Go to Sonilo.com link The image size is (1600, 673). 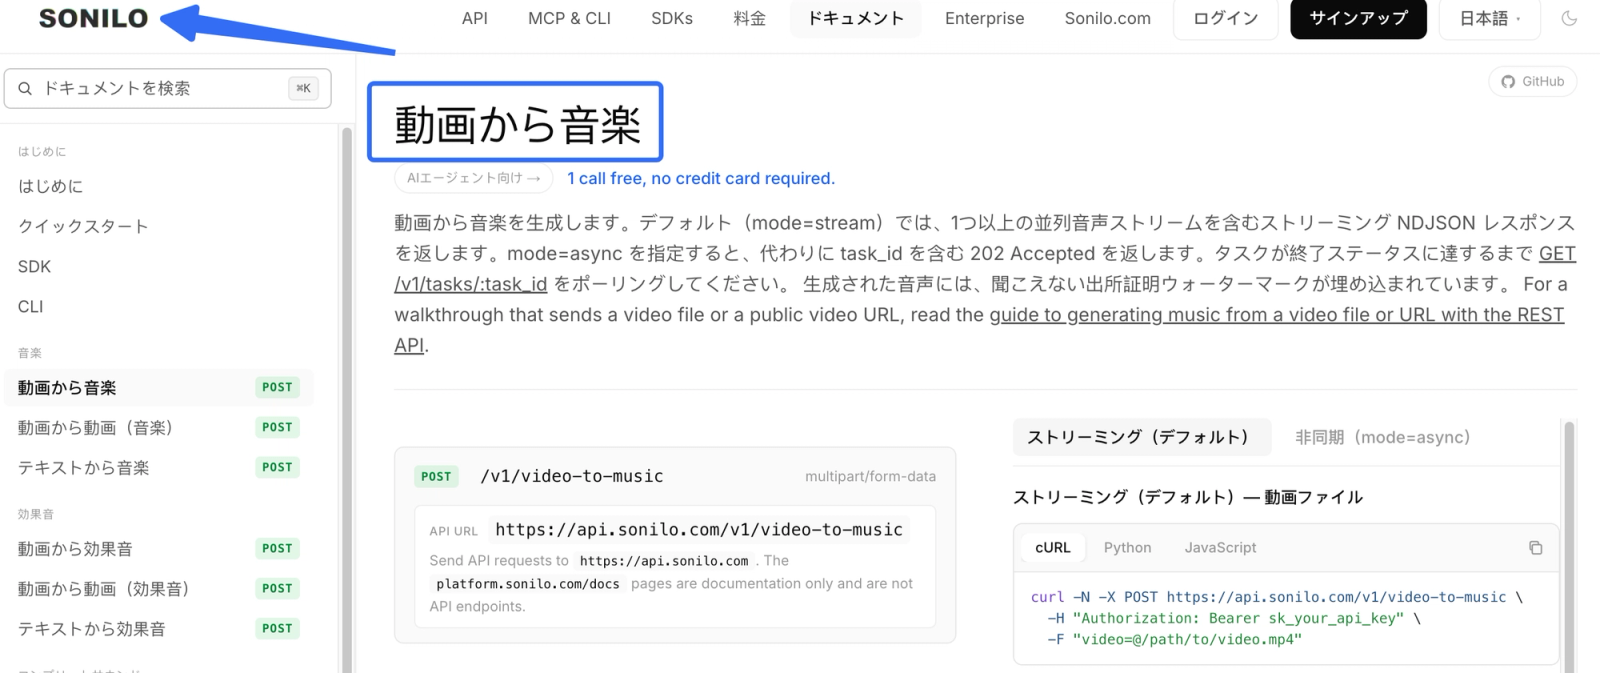tap(1107, 19)
